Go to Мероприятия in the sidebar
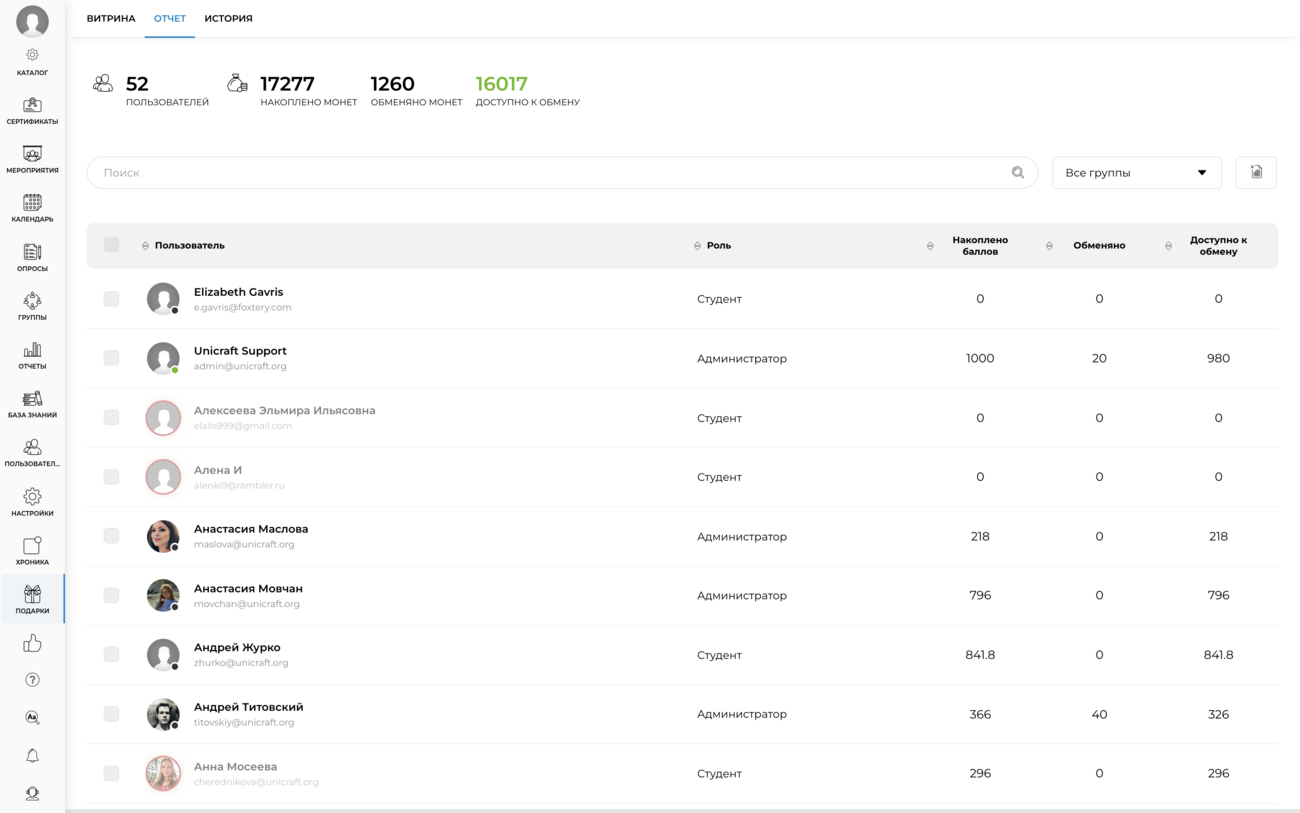 (32, 160)
